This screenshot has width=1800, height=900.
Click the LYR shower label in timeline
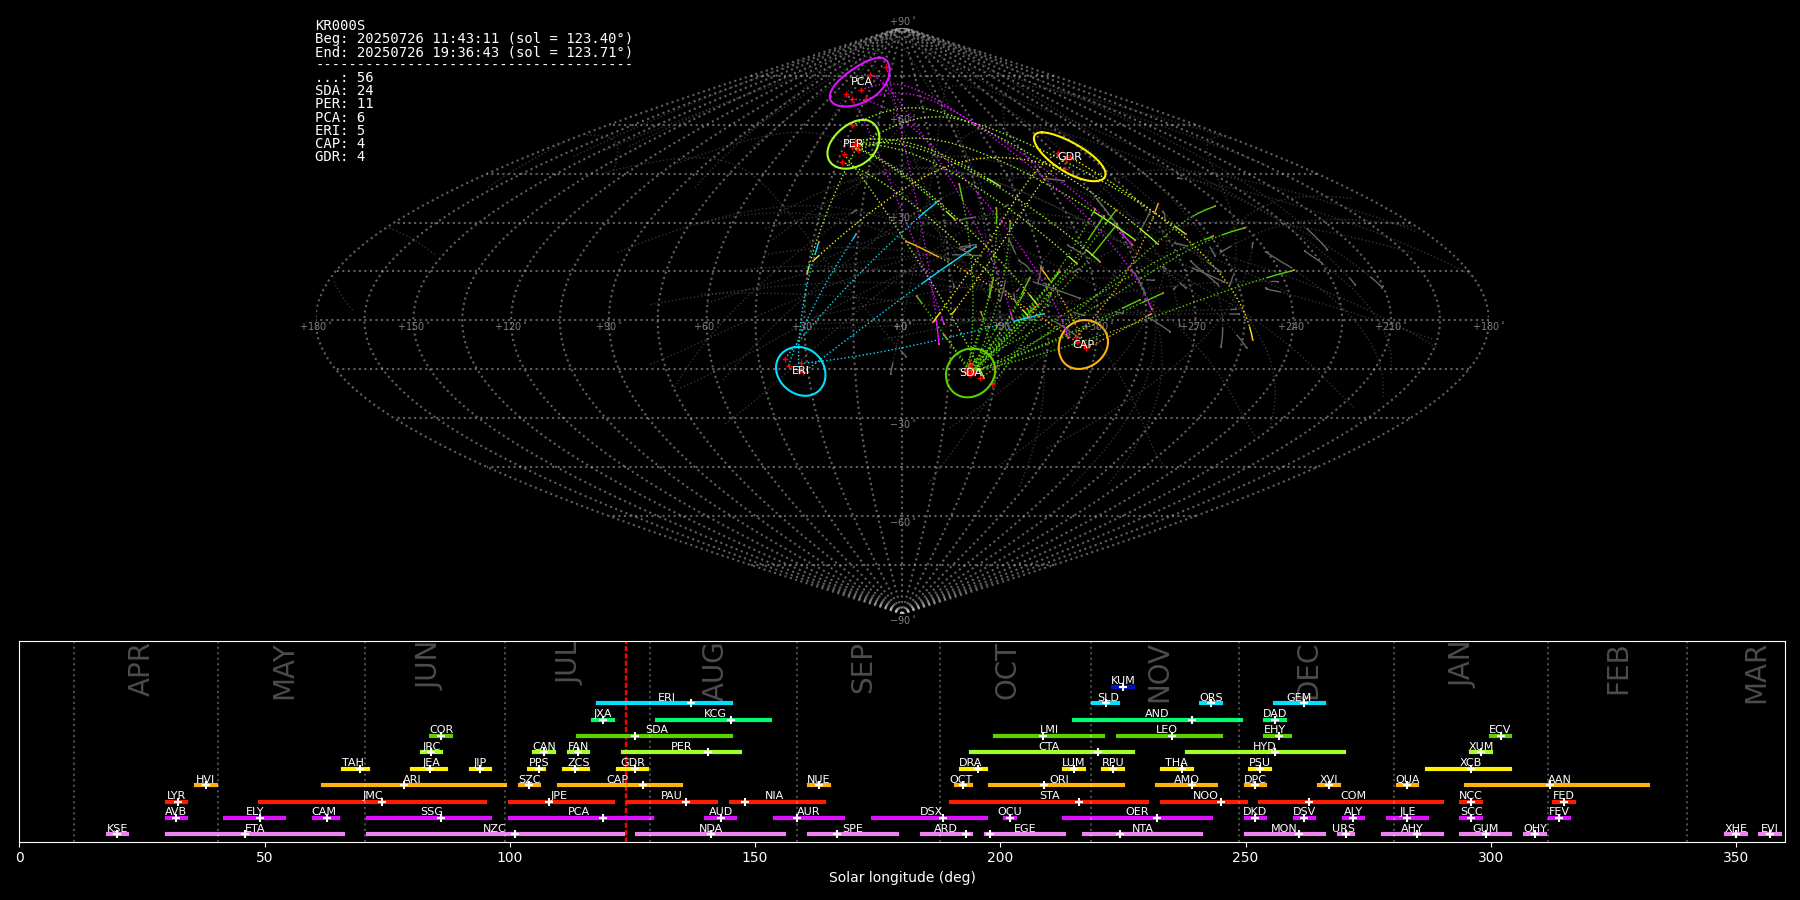coord(176,796)
